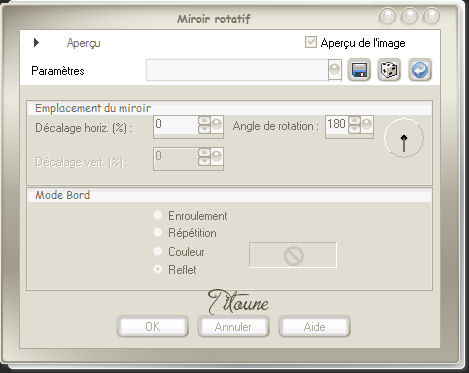The image size is (469, 373).
Task: Open the Paramètres preset dropdown
Action: point(335,70)
